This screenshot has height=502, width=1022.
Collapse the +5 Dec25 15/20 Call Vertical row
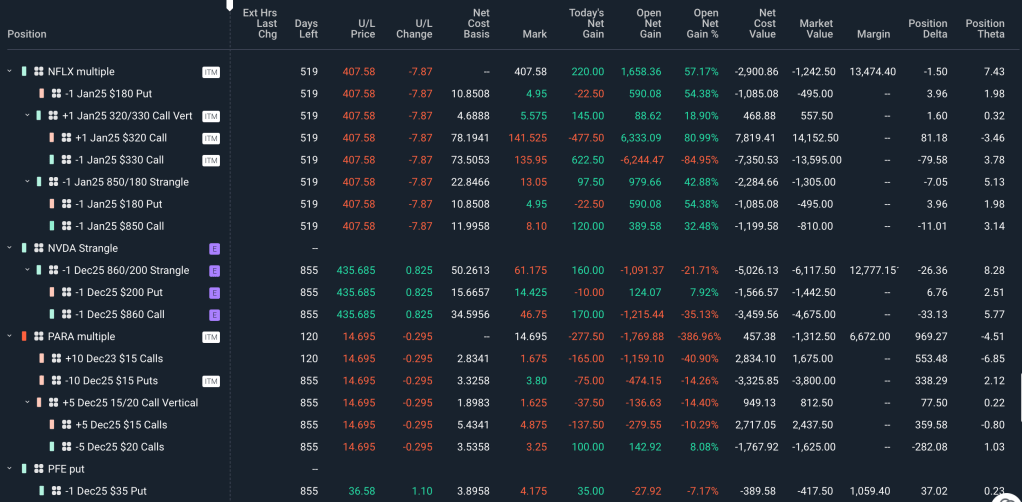(27, 403)
